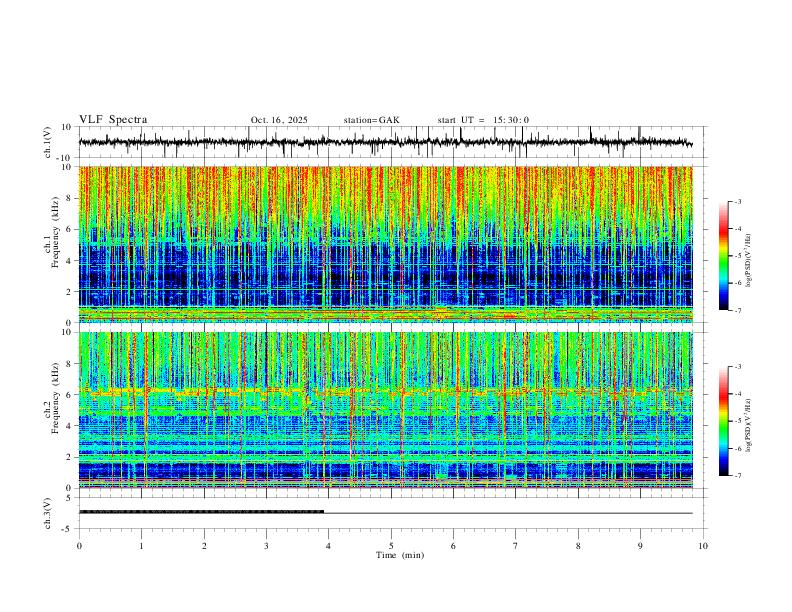
Task: Click the start UT 15:30:0 text
Action: click(x=483, y=120)
